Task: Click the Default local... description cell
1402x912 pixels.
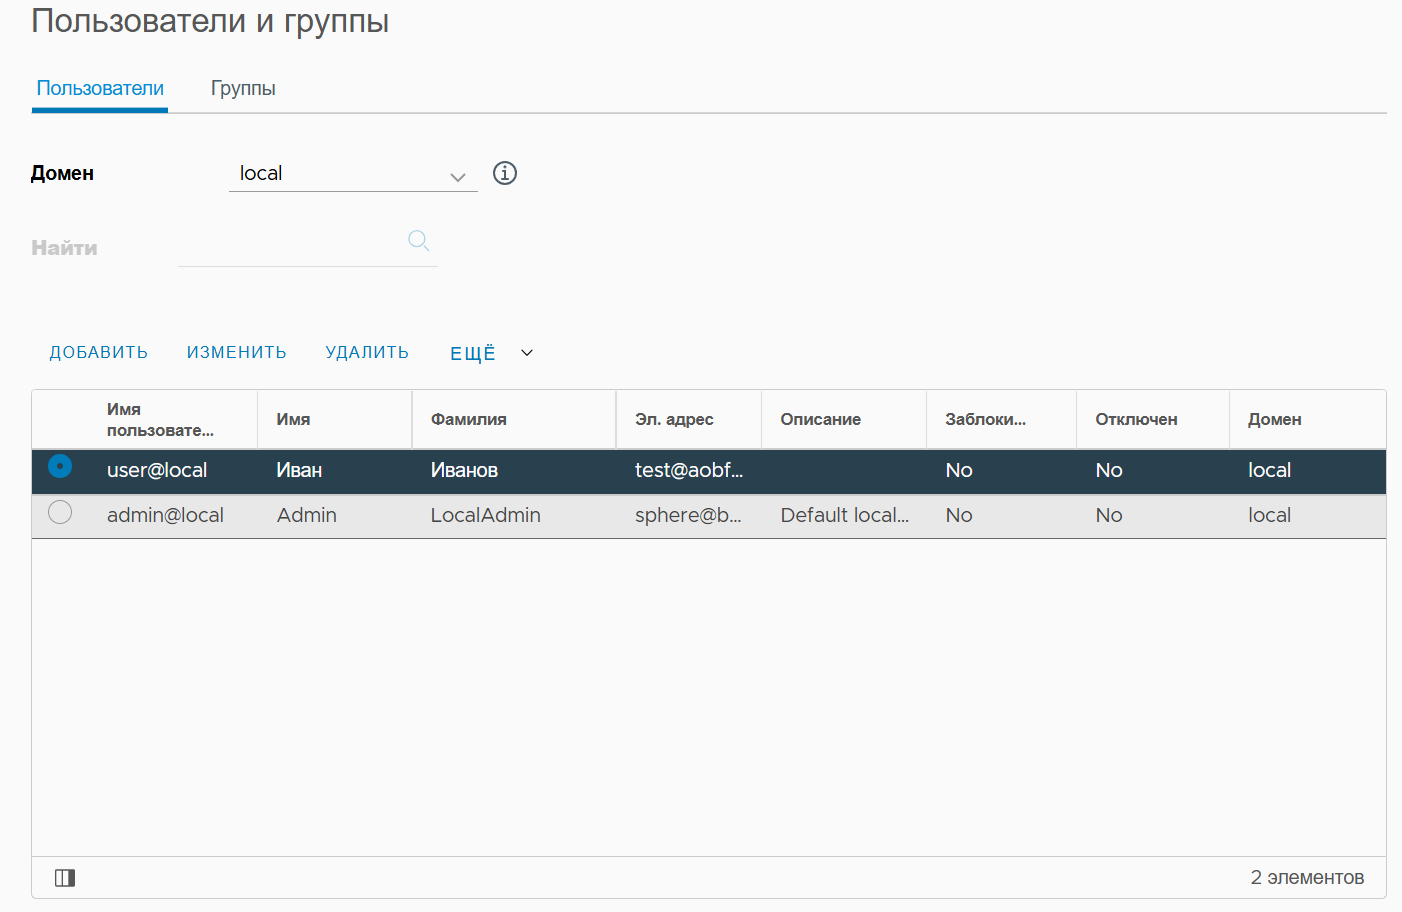Action: tap(845, 515)
